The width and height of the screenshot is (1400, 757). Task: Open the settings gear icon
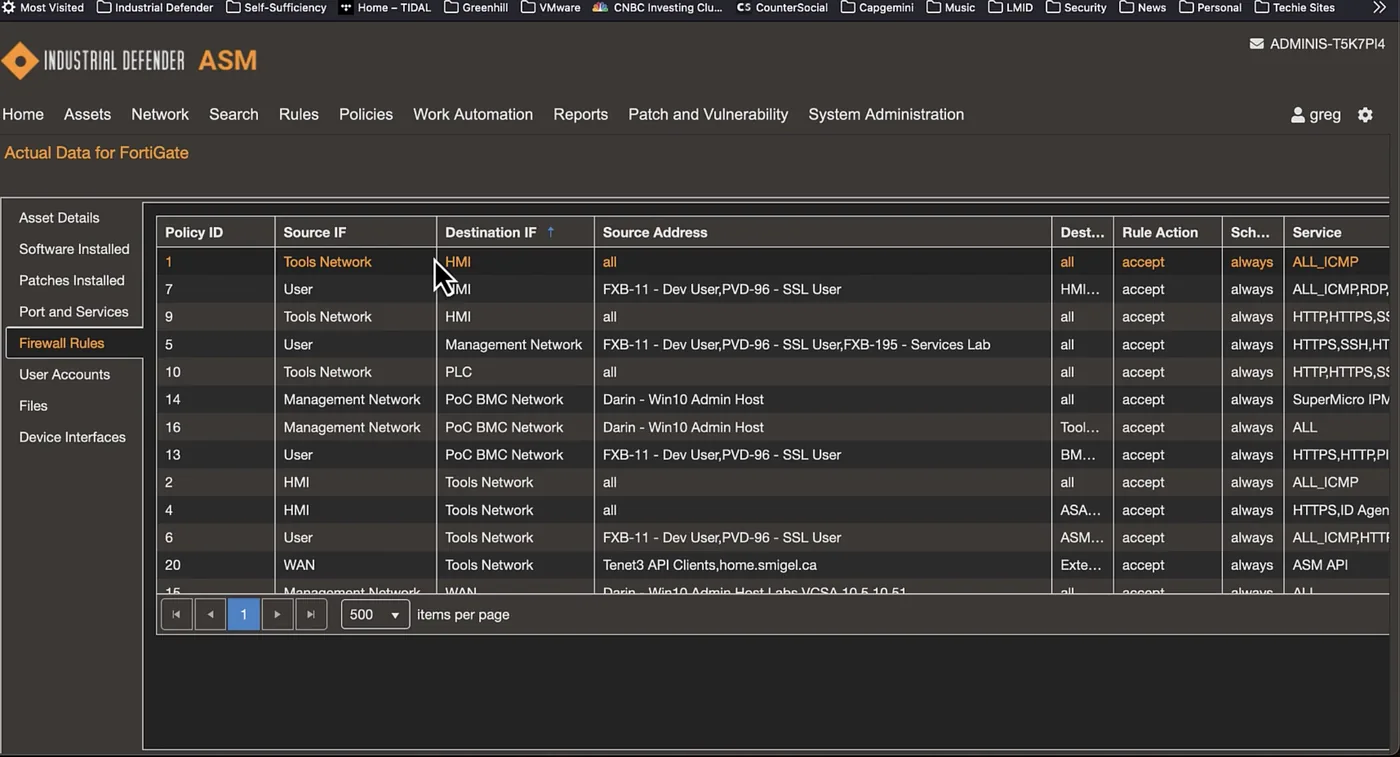coord(1365,115)
